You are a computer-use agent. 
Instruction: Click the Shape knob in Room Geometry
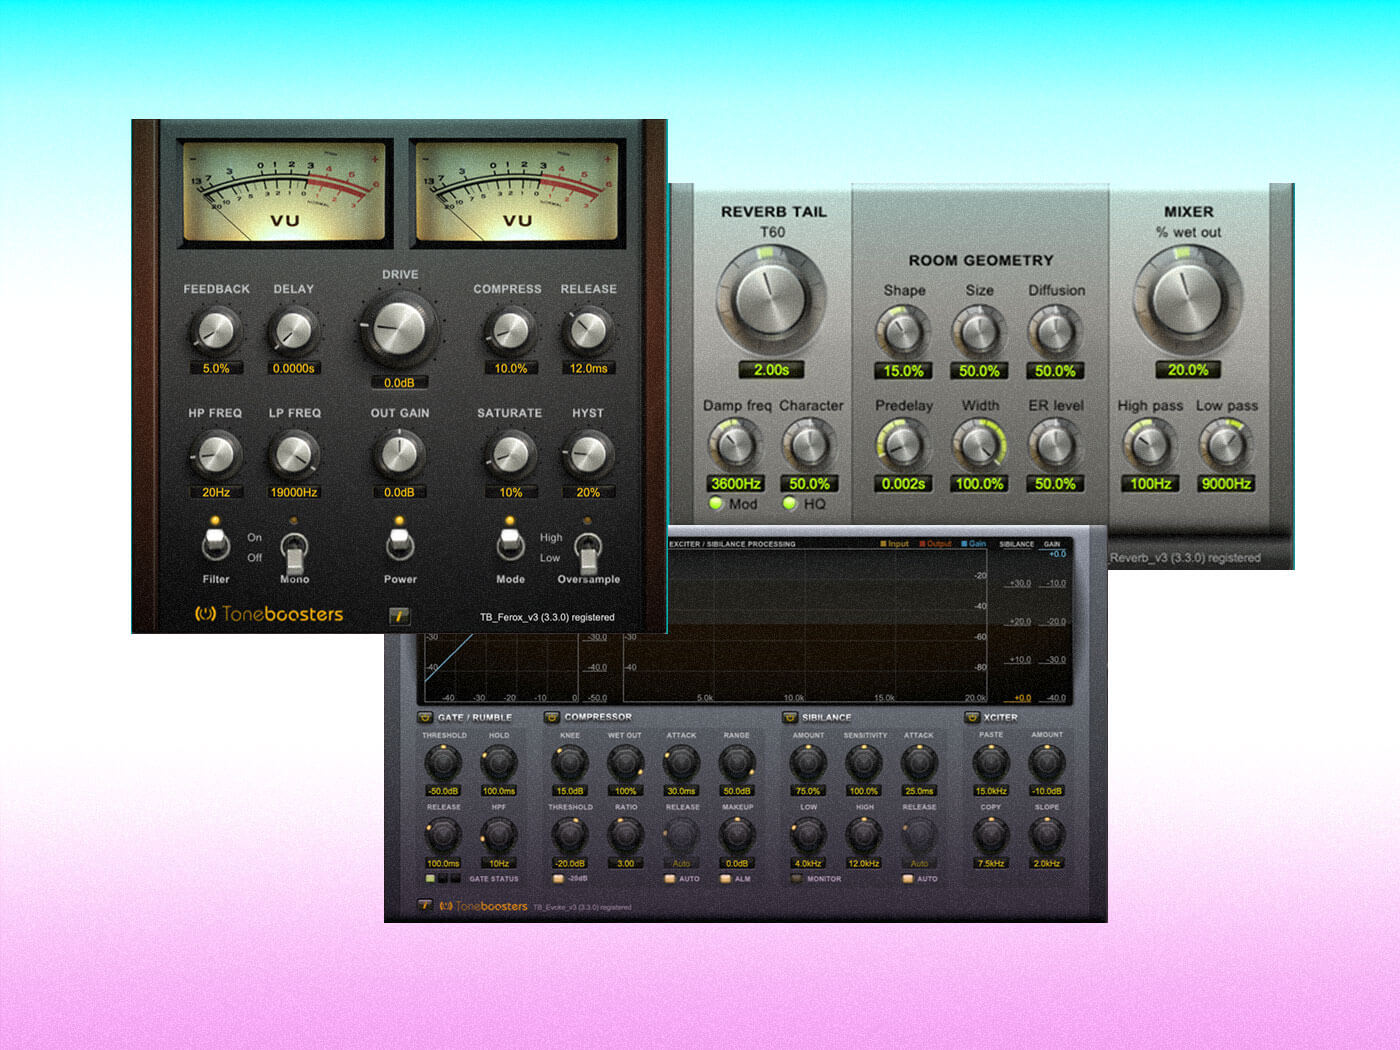pyautogui.click(x=903, y=333)
